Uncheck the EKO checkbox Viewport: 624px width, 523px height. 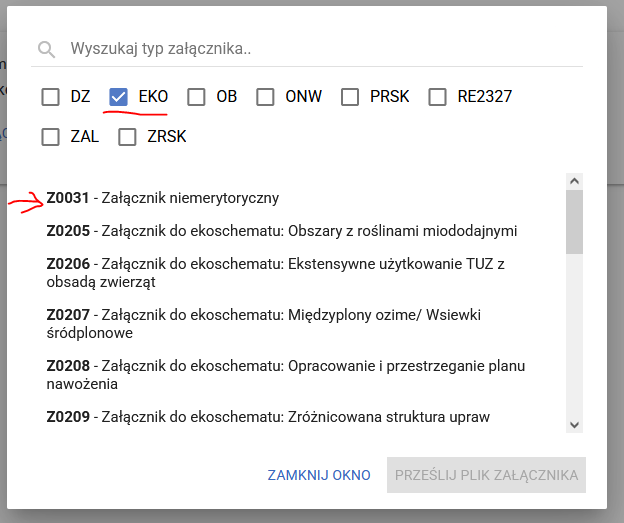119,97
